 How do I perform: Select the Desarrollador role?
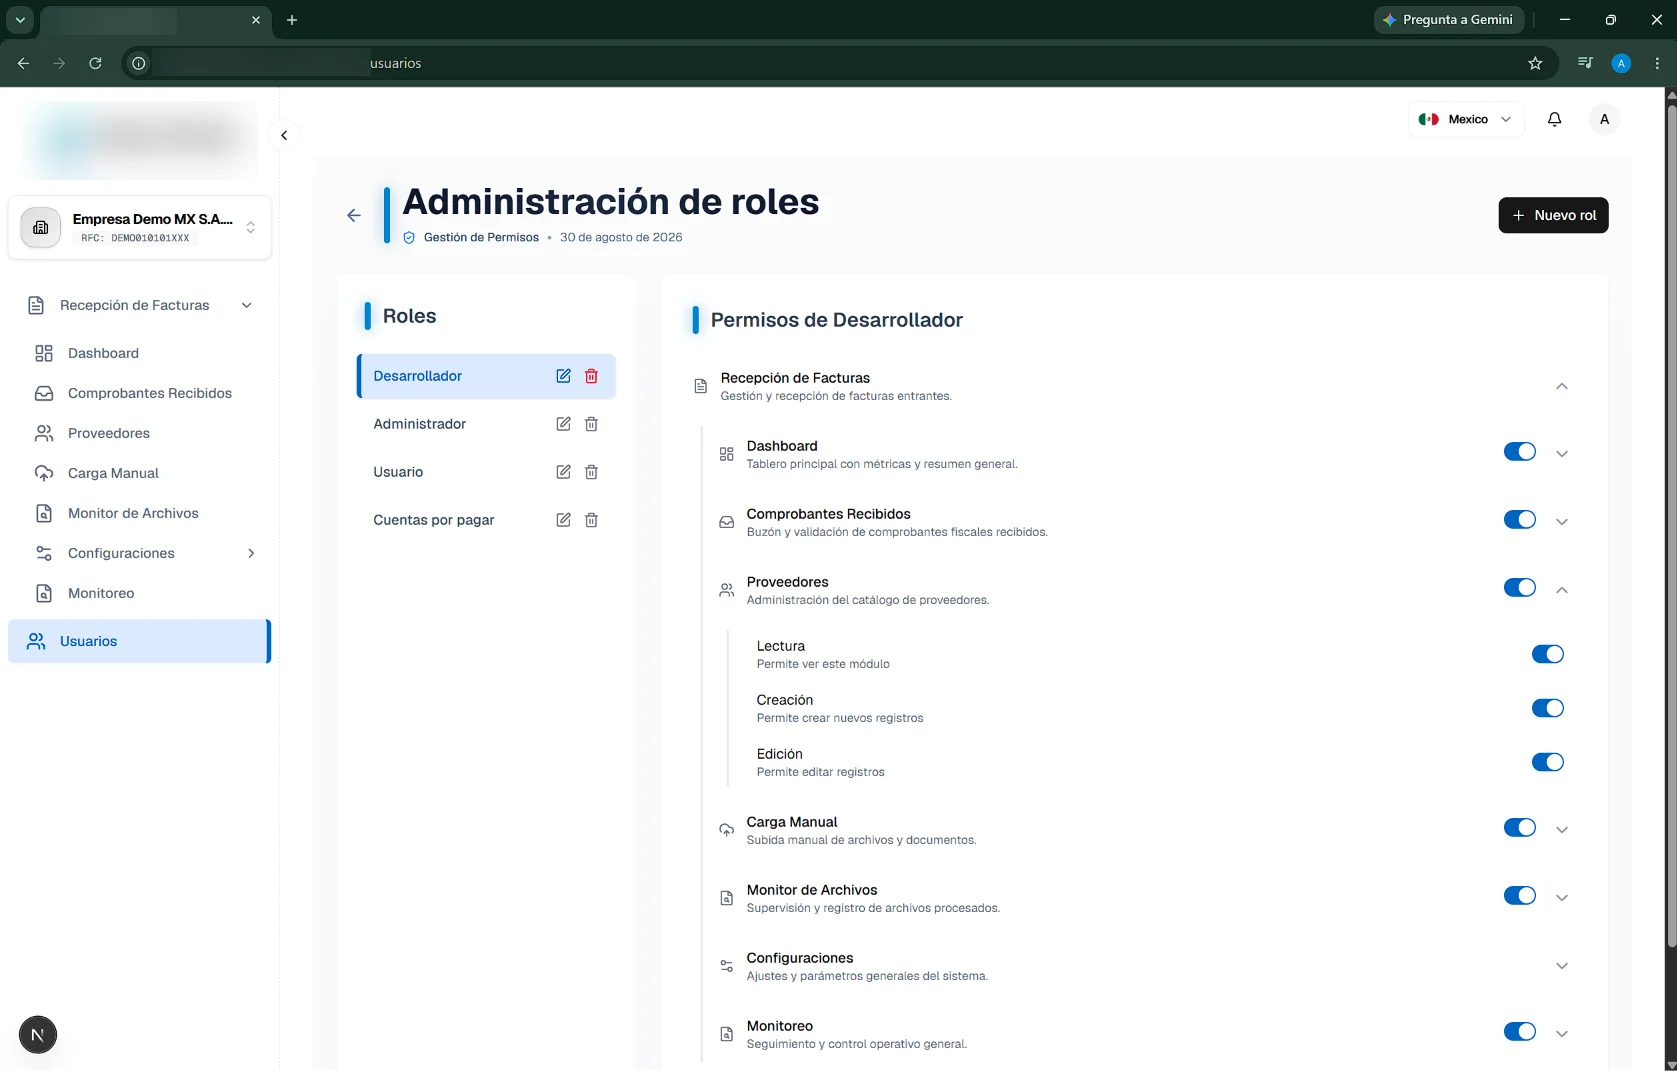click(486, 376)
